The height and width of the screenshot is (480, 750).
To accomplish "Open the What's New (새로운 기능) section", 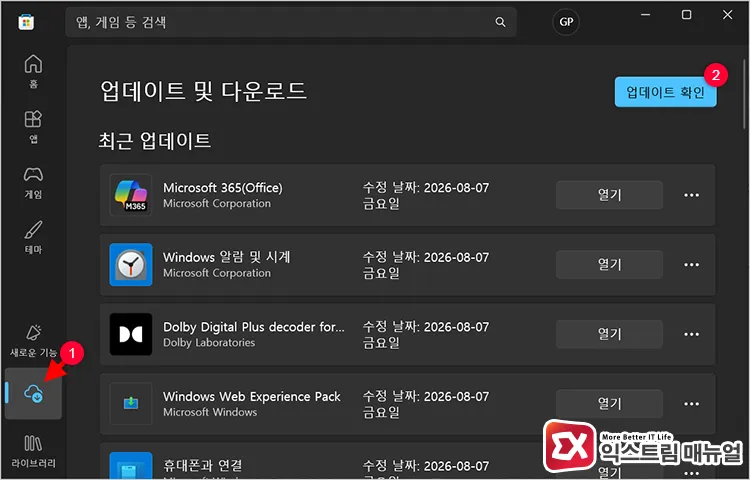I will pyautogui.click(x=33, y=340).
